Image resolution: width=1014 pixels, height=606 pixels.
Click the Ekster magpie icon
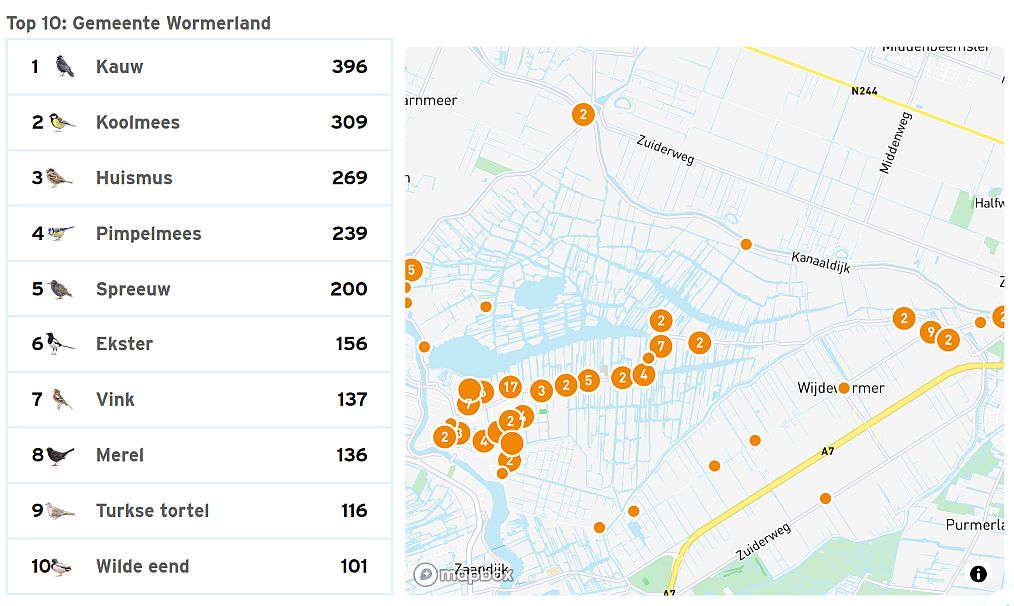point(61,344)
